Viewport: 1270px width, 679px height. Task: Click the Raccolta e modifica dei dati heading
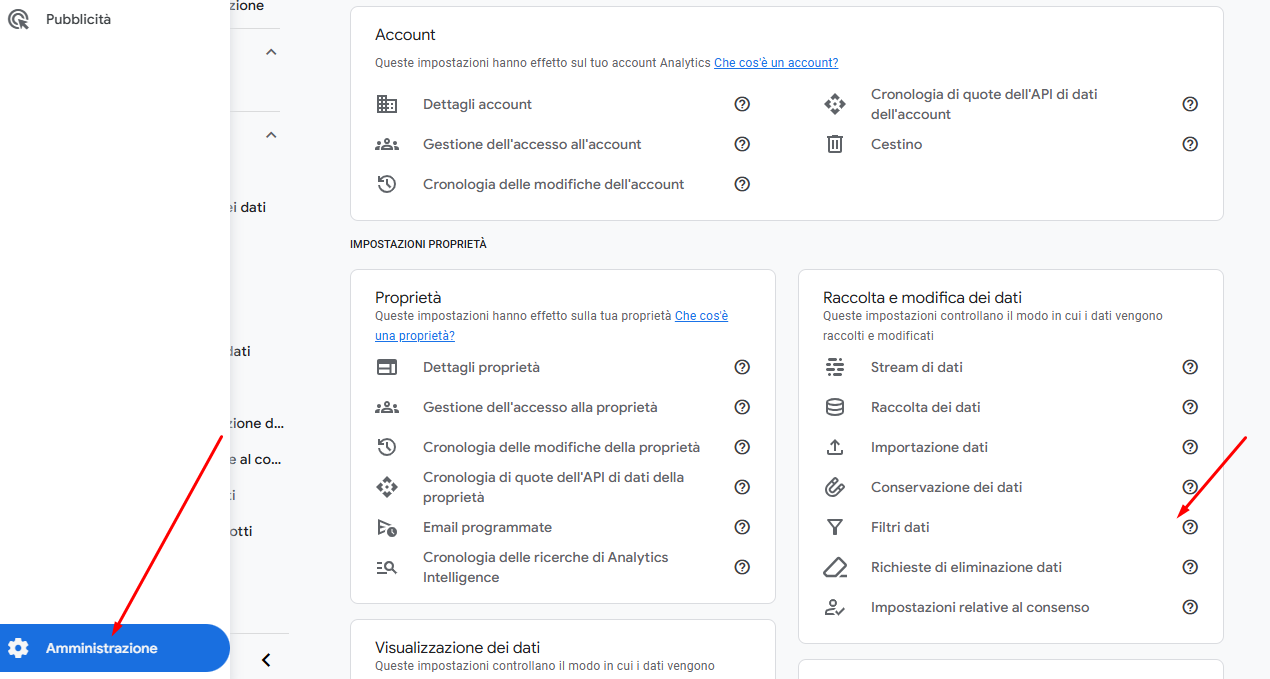(922, 297)
